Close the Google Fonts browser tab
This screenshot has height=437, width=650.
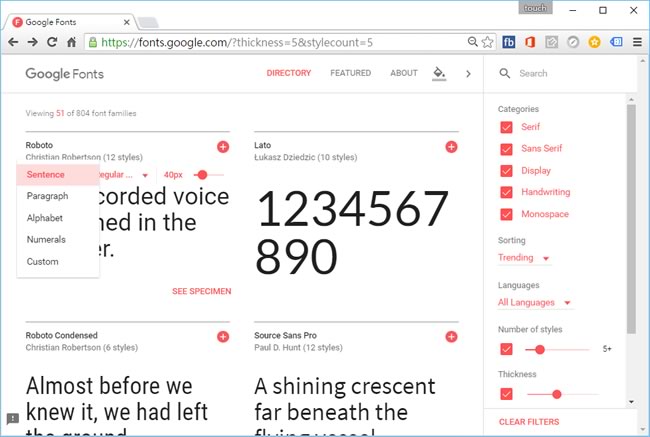pos(127,22)
